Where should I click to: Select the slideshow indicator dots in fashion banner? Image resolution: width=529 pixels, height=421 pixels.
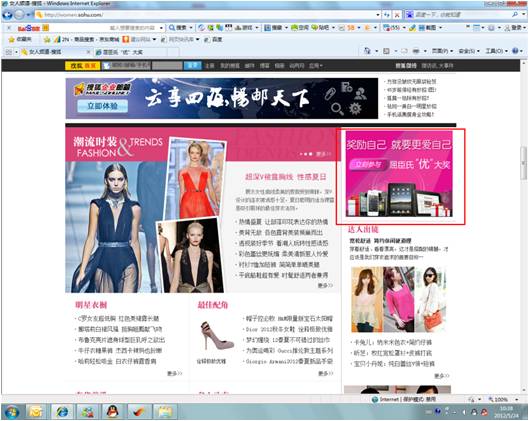(x=306, y=154)
